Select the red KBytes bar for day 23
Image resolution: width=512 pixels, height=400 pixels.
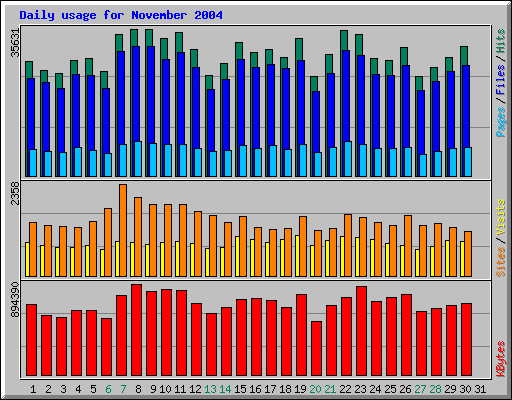pyautogui.click(x=362, y=331)
